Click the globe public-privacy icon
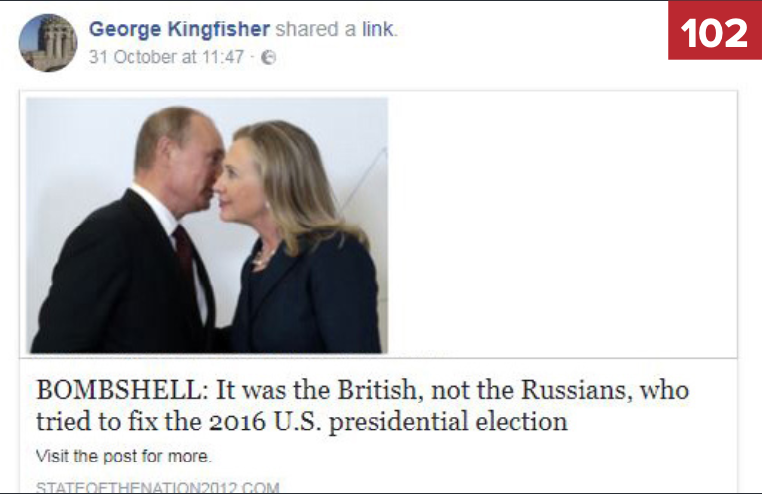Screen dimensions: 762x494 (268, 57)
